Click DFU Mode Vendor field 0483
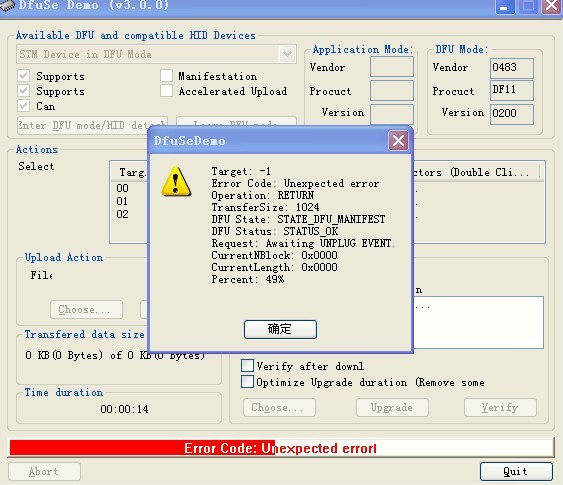This screenshot has height=485, width=563. 512,68
